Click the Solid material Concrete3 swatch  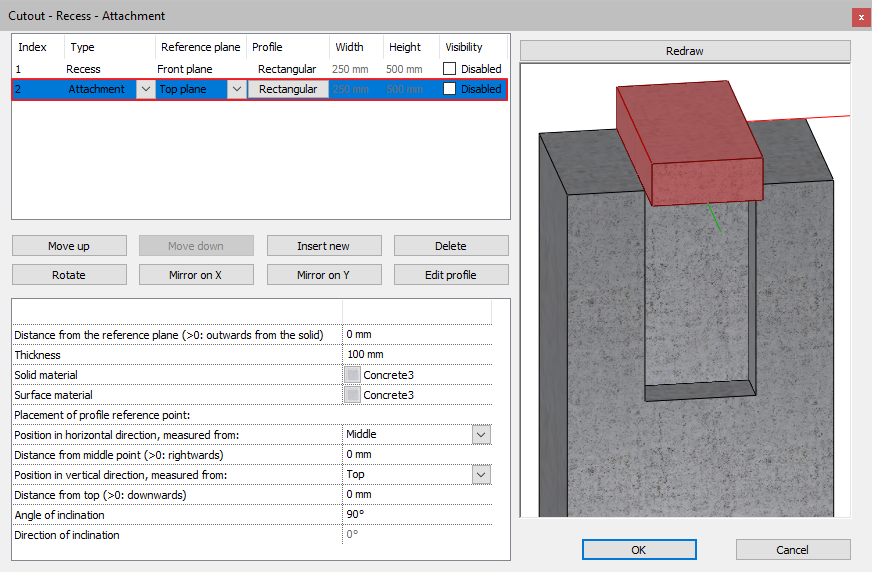[352, 375]
